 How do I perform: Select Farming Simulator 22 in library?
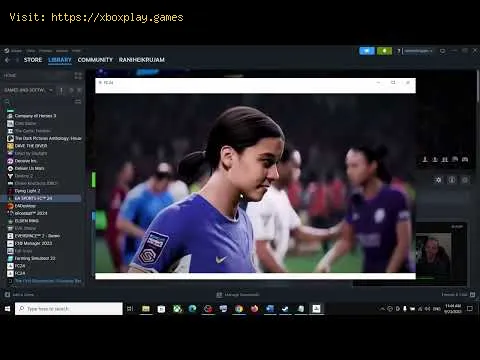[x=35, y=258]
